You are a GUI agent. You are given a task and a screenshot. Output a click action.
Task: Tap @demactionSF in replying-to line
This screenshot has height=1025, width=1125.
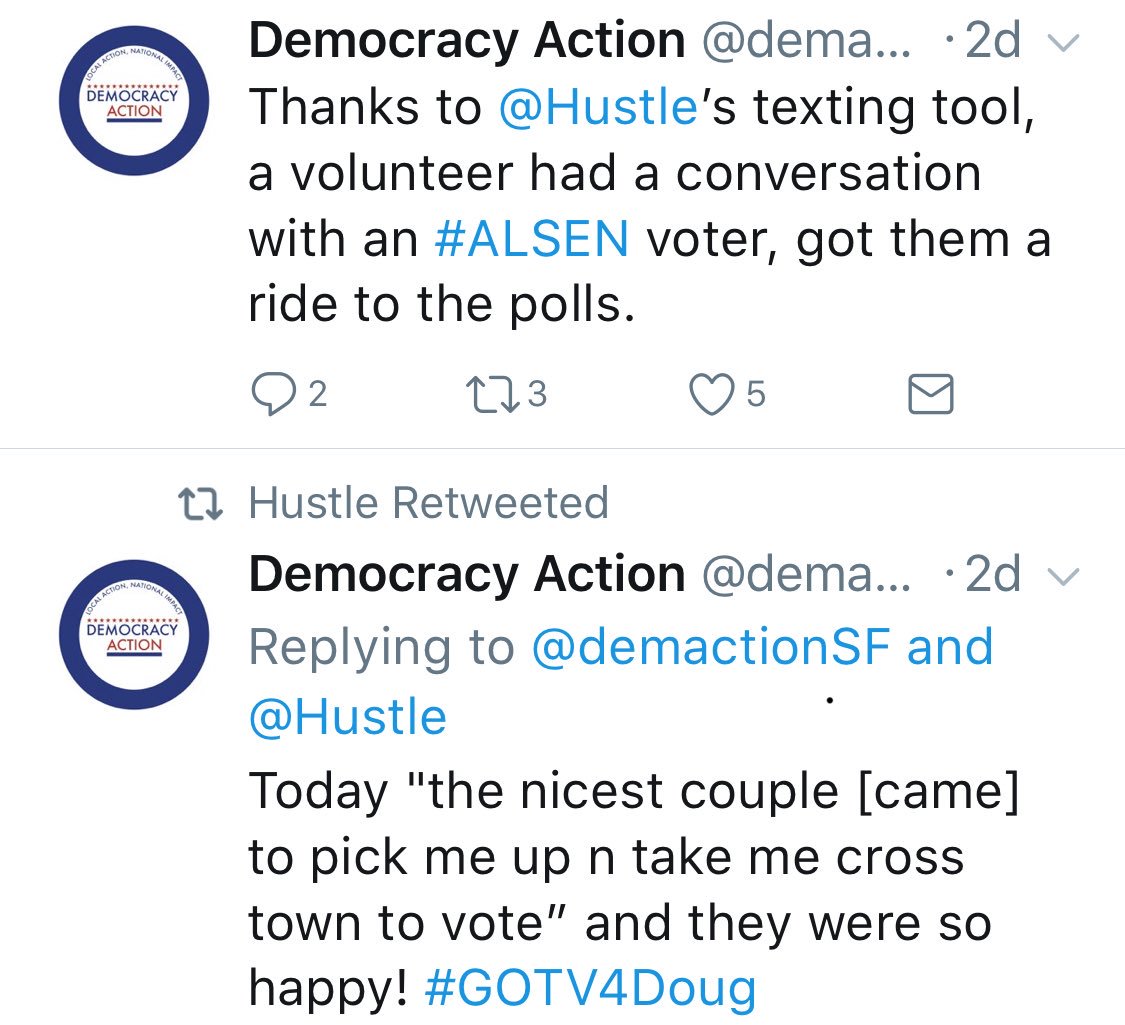(711, 648)
